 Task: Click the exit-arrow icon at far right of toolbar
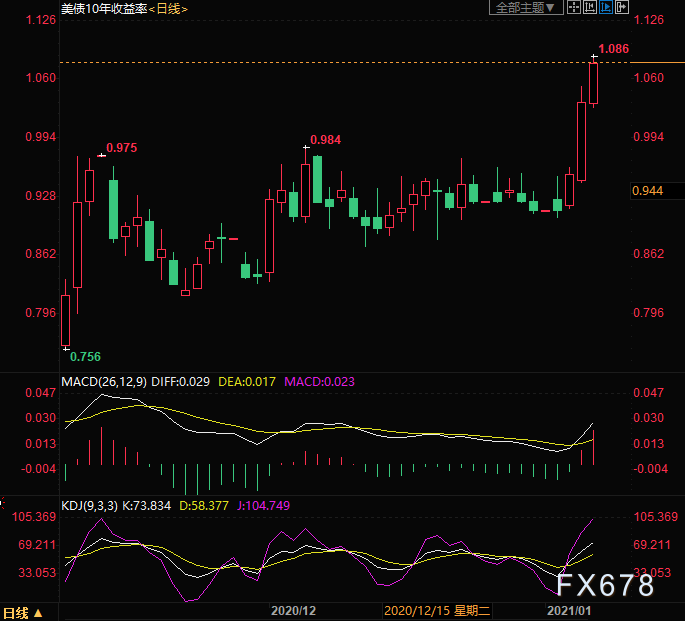coord(623,8)
